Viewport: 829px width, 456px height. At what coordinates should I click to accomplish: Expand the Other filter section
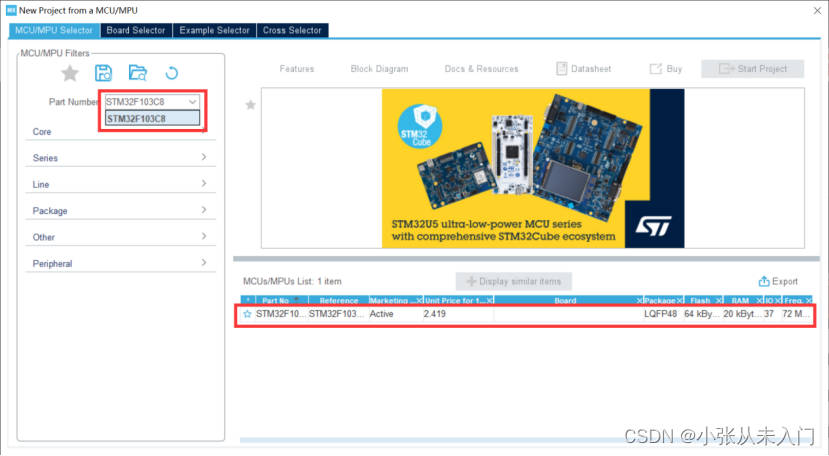(x=121, y=237)
